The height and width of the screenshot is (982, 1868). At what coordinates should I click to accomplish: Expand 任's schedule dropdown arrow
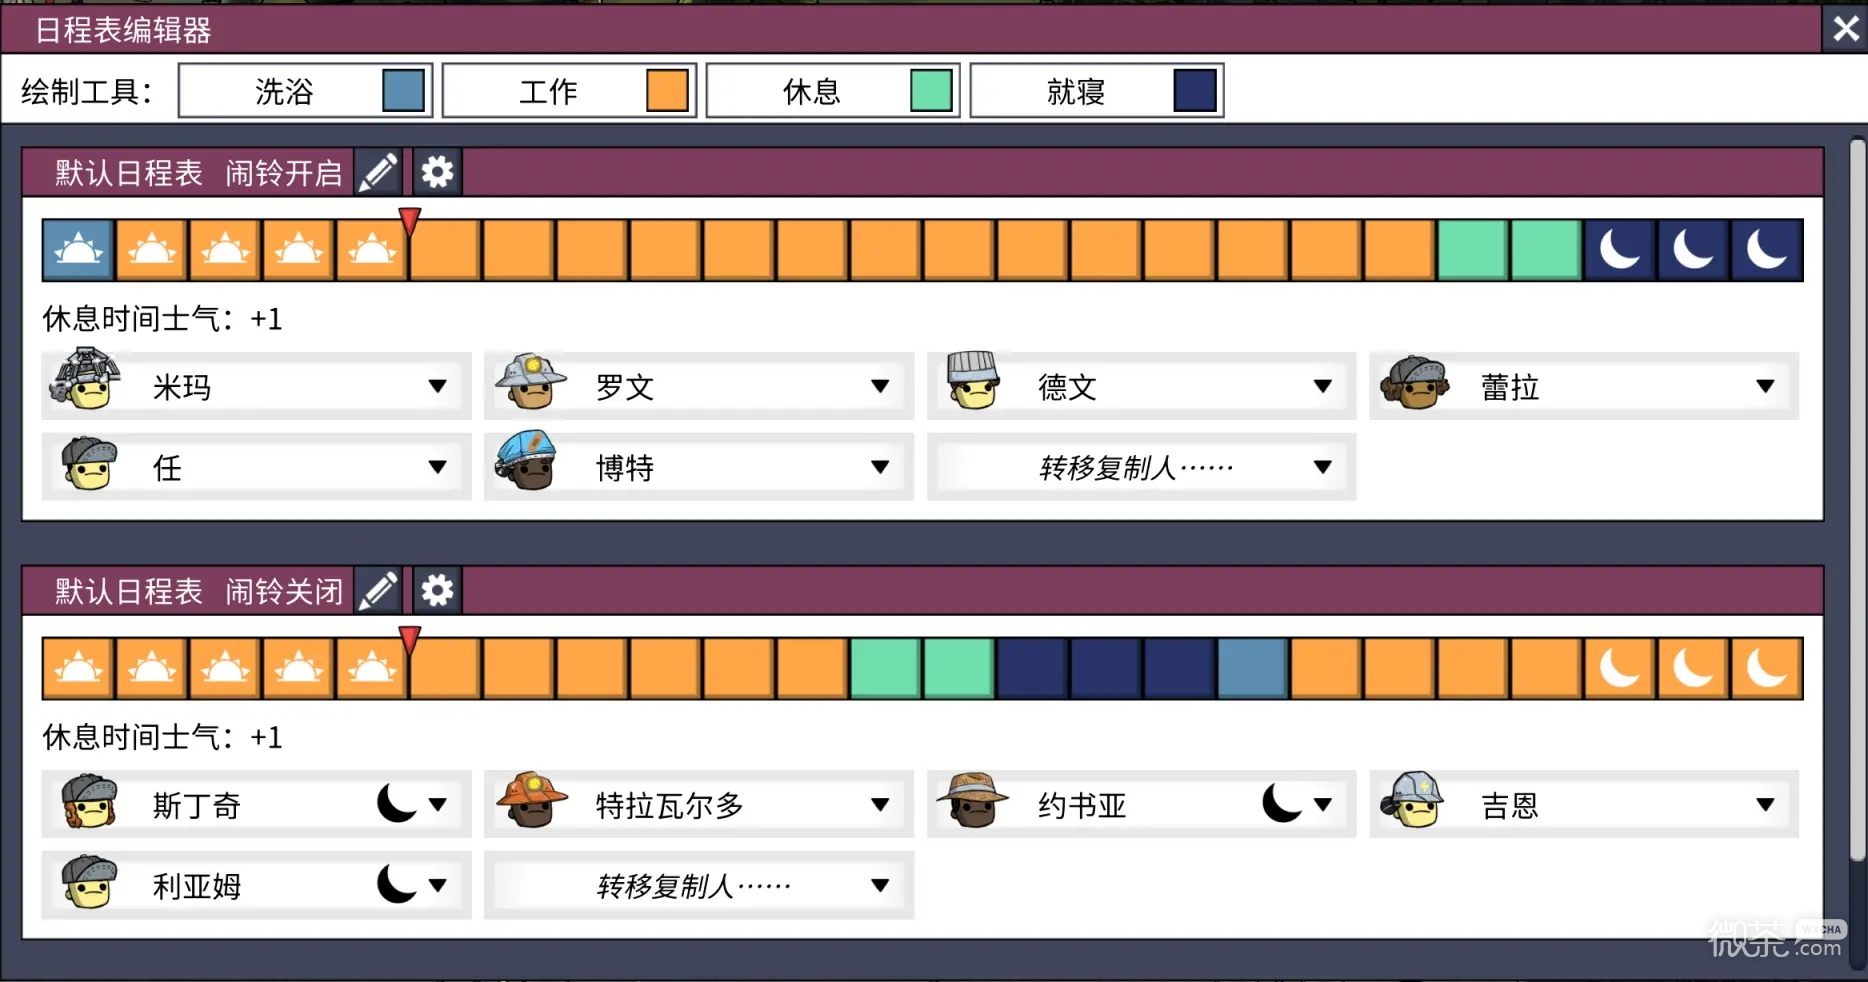(x=437, y=467)
